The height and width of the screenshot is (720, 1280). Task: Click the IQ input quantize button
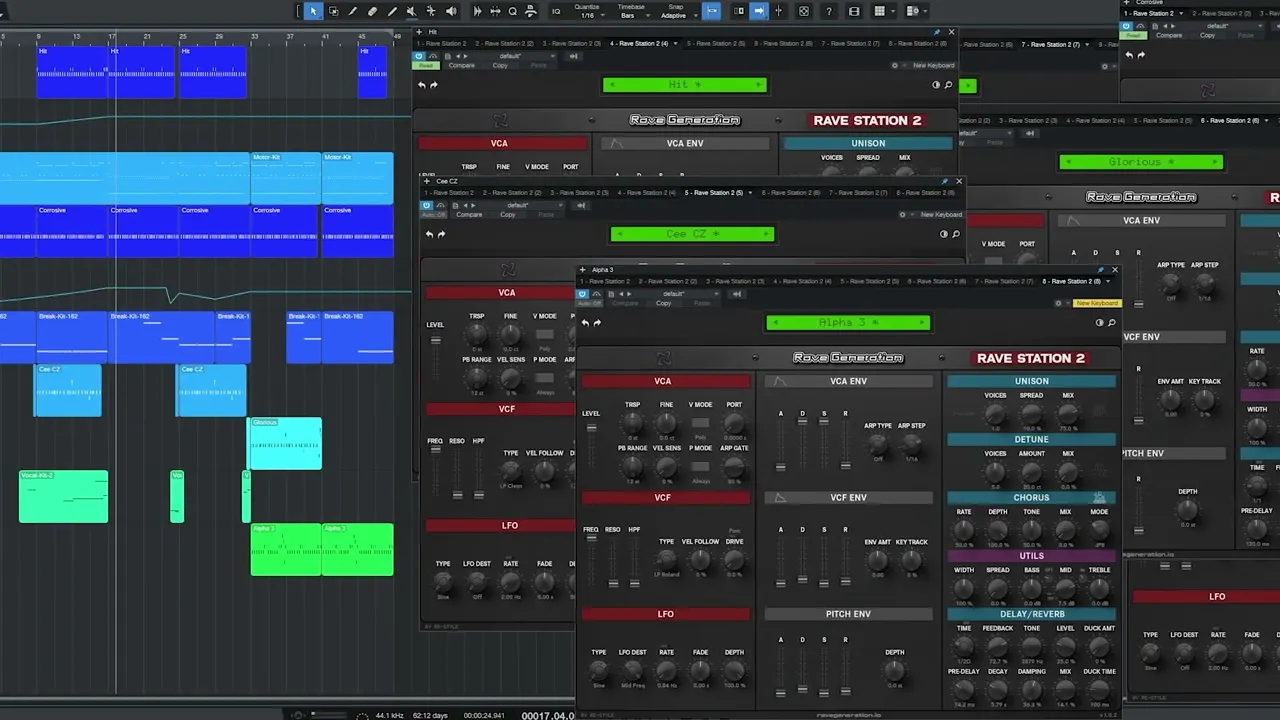556,11
